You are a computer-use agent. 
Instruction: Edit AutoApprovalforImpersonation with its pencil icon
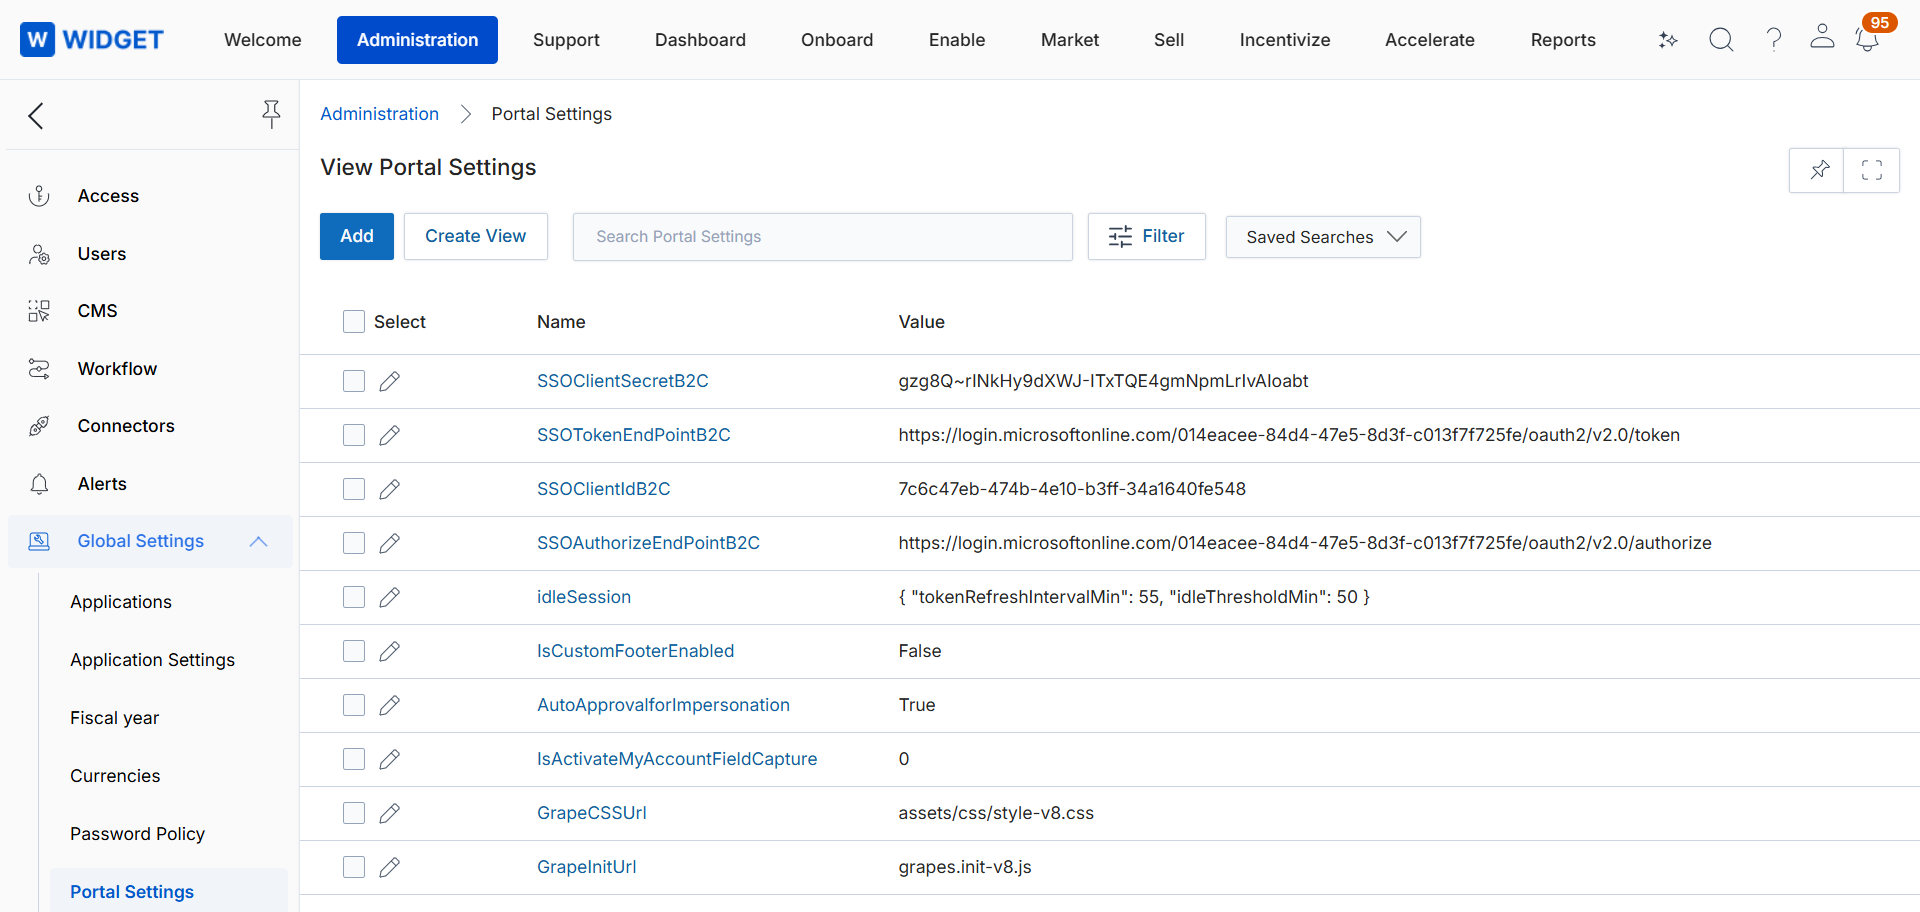coord(390,705)
